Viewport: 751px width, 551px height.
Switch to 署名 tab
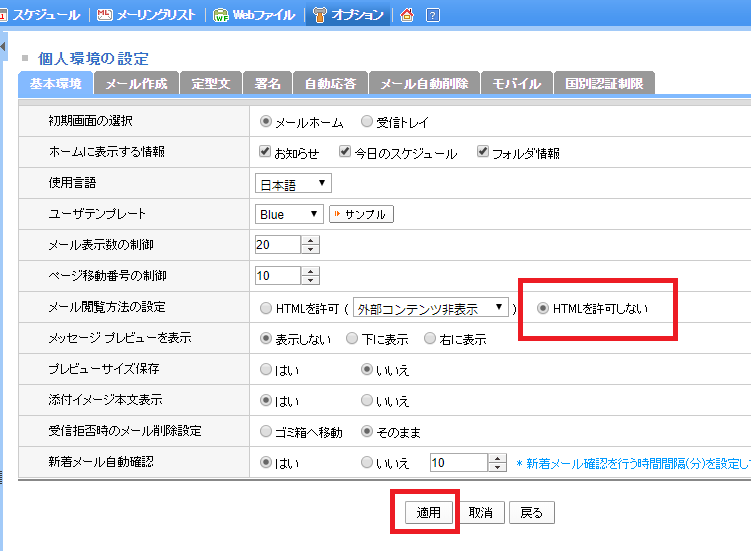[x=268, y=84]
